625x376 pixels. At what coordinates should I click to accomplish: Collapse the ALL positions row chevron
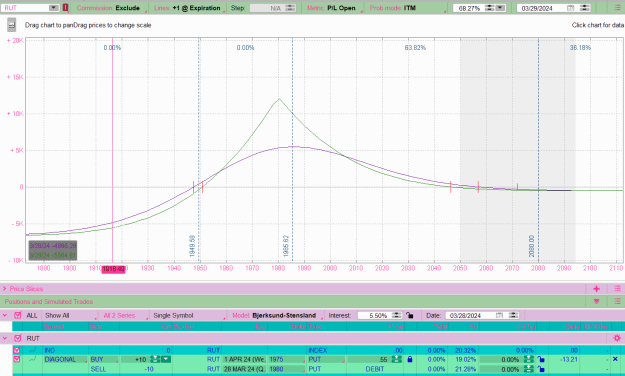click(x=5, y=315)
